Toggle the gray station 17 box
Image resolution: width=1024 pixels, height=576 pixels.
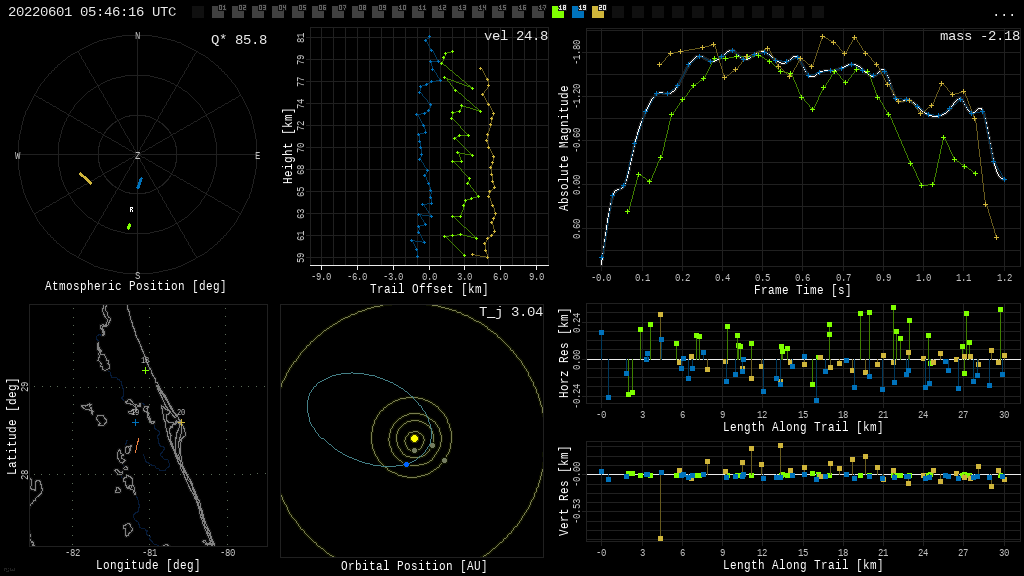tap(538, 12)
